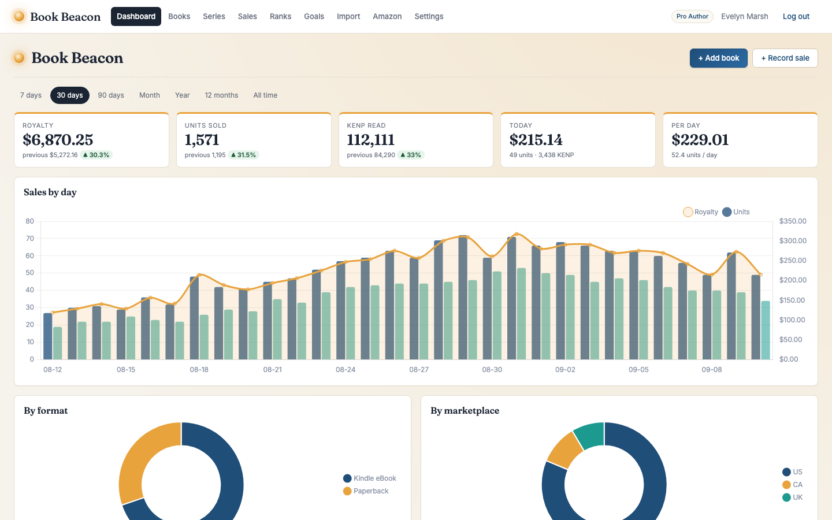Toggle Paperback in format legend
The width and height of the screenshot is (832, 520).
[x=366, y=491]
